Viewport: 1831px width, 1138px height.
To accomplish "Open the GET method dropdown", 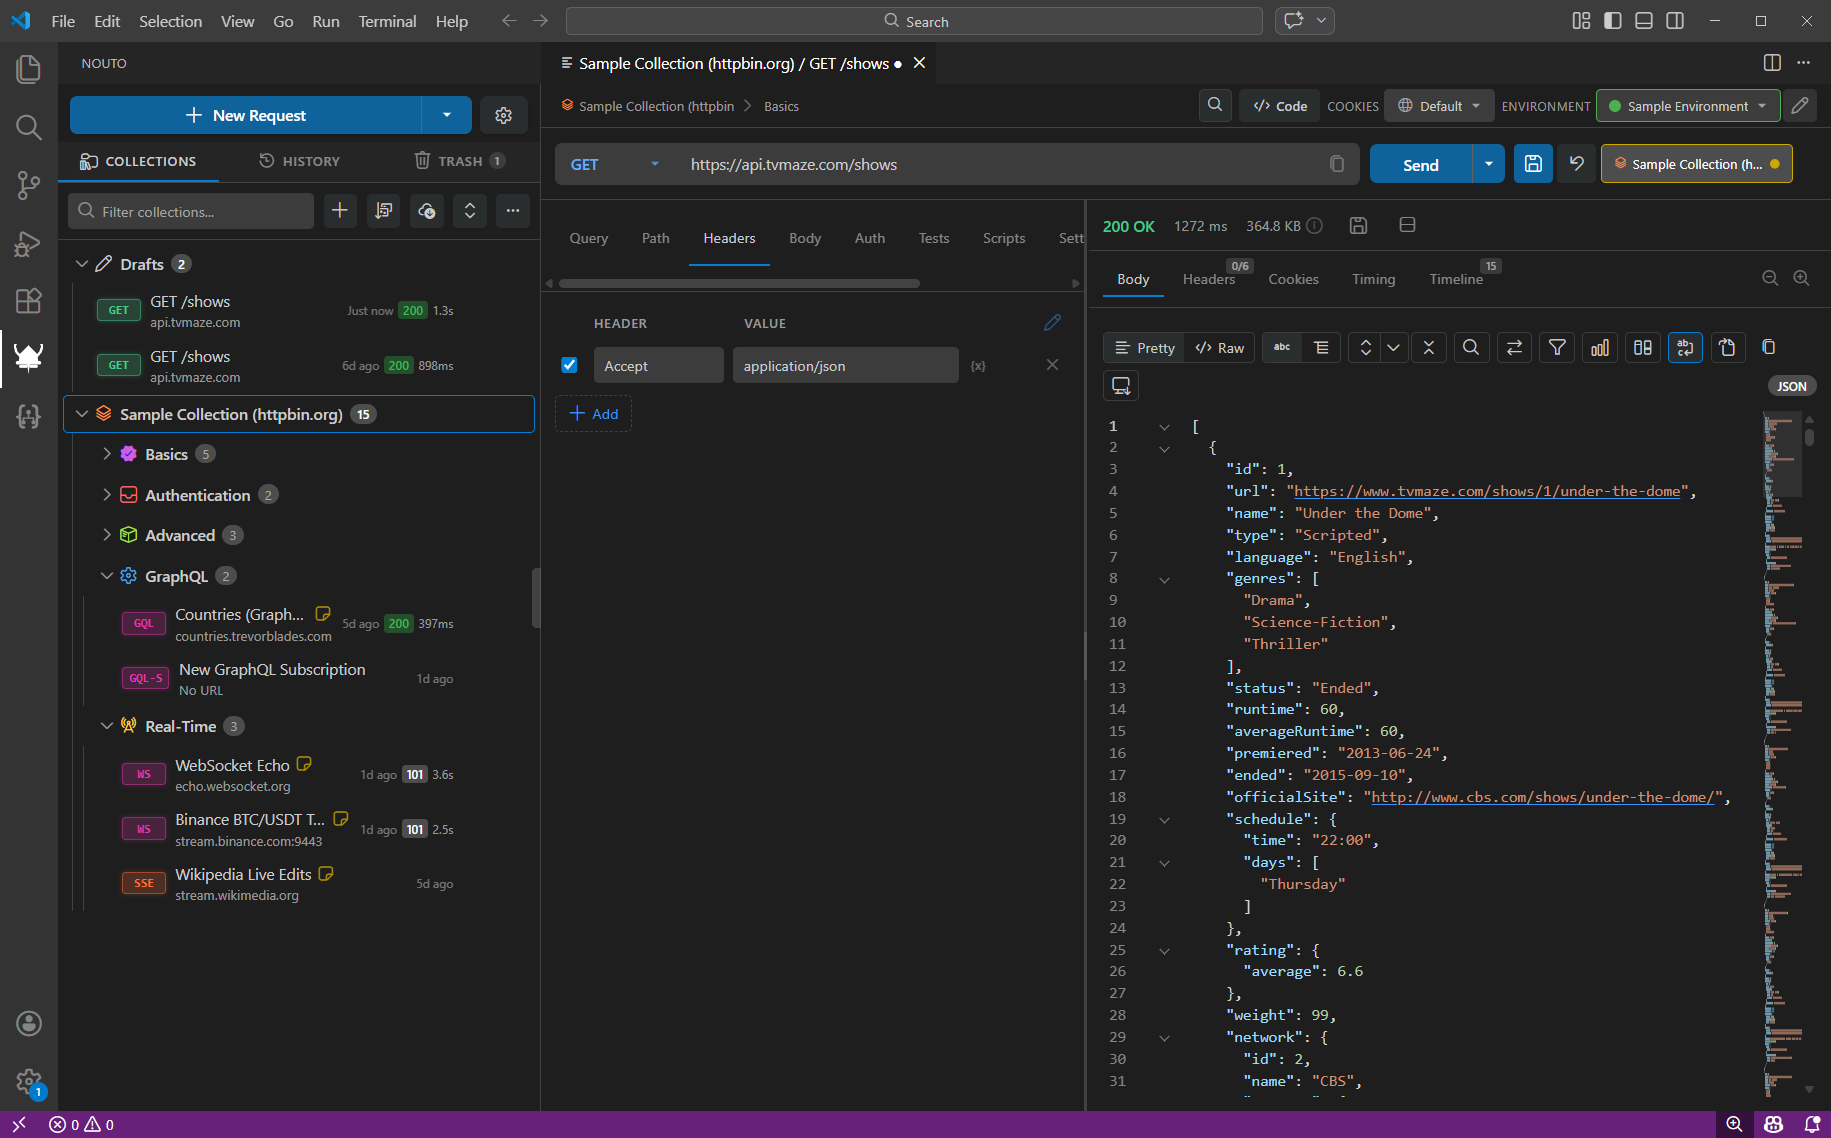I will pos(615,164).
